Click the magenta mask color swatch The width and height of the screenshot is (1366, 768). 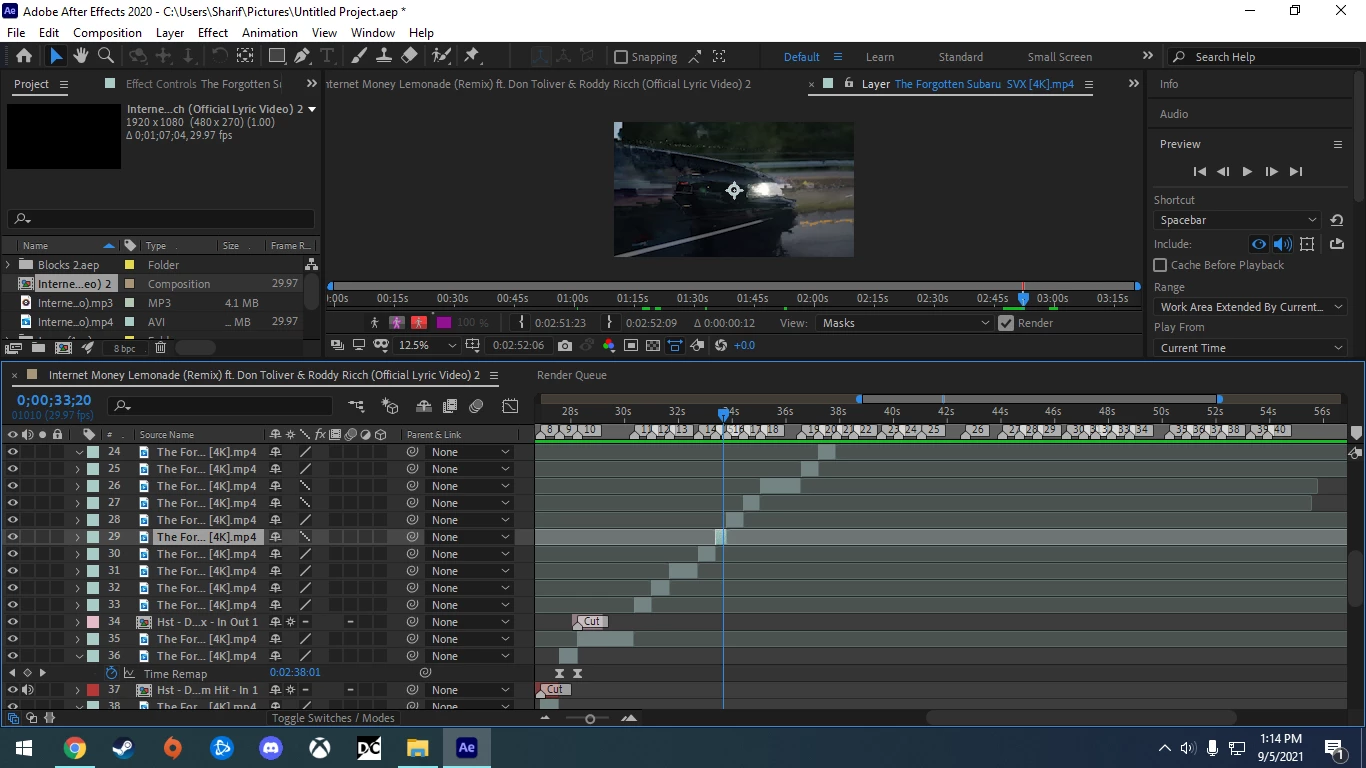444,323
